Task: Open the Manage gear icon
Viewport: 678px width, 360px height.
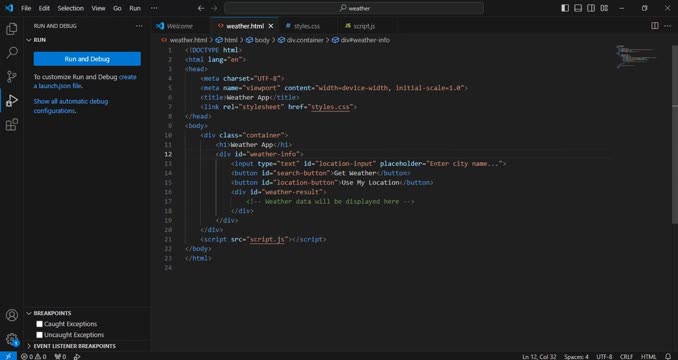Action: (x=12, y=339)
